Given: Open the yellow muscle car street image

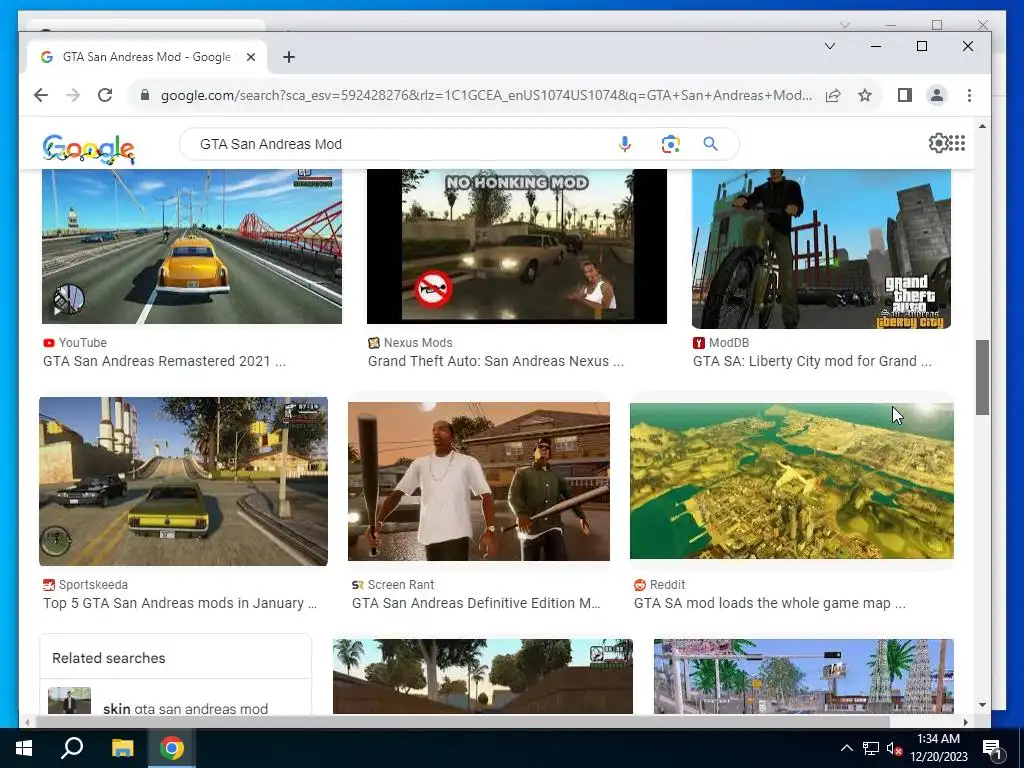Looking at the screenshot, I should 184,481.
